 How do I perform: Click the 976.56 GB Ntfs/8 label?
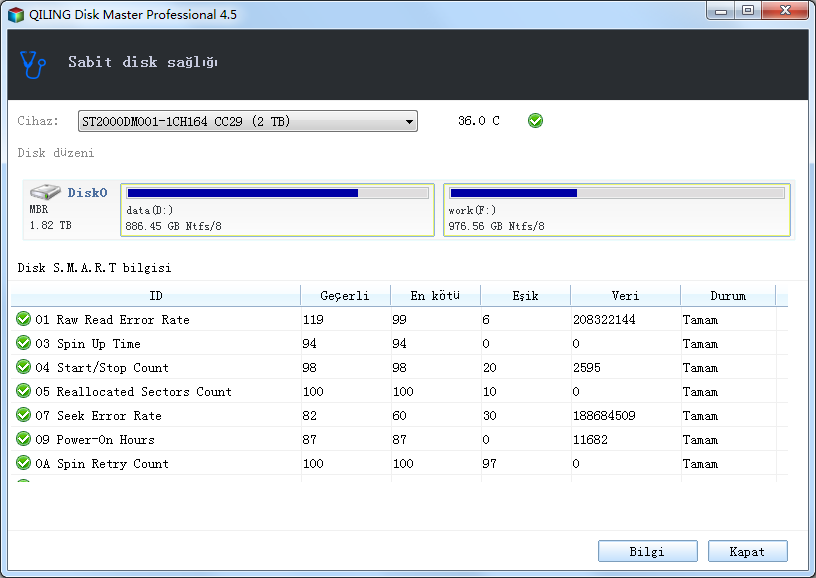[496, 226]
